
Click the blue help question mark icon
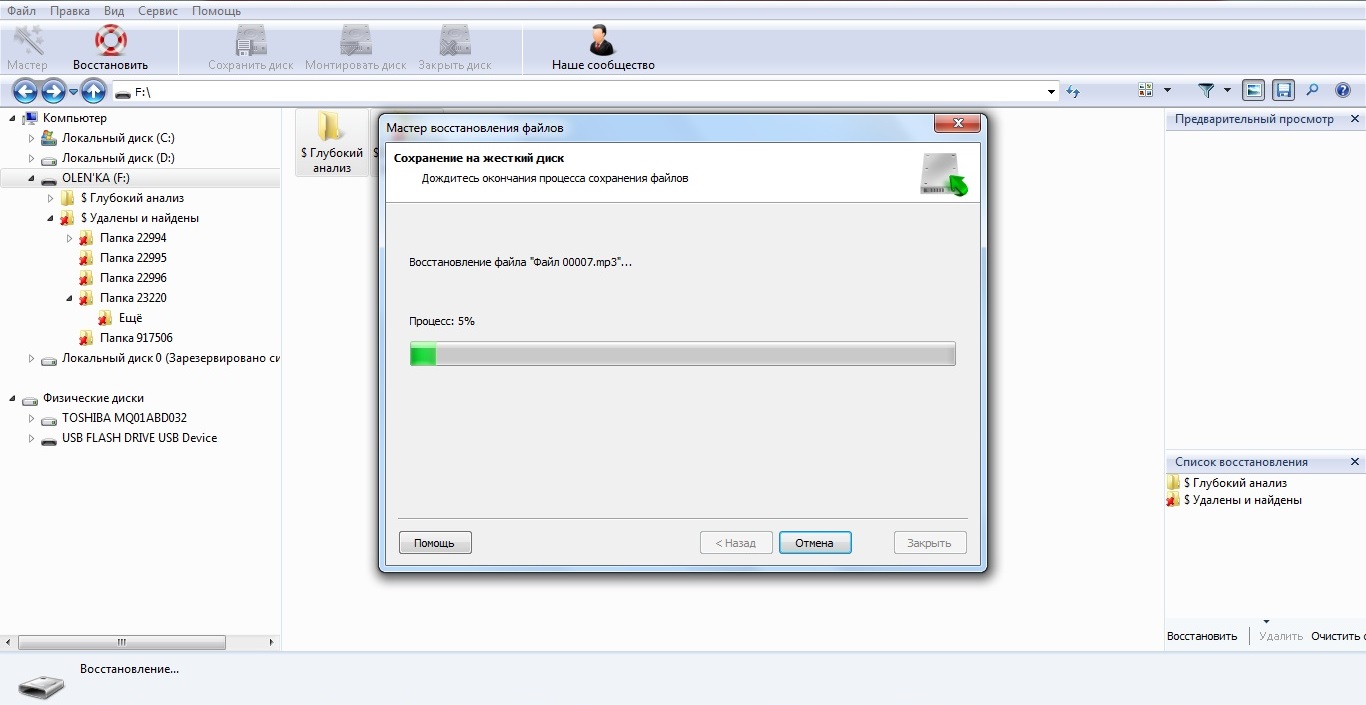(1343, 90)
